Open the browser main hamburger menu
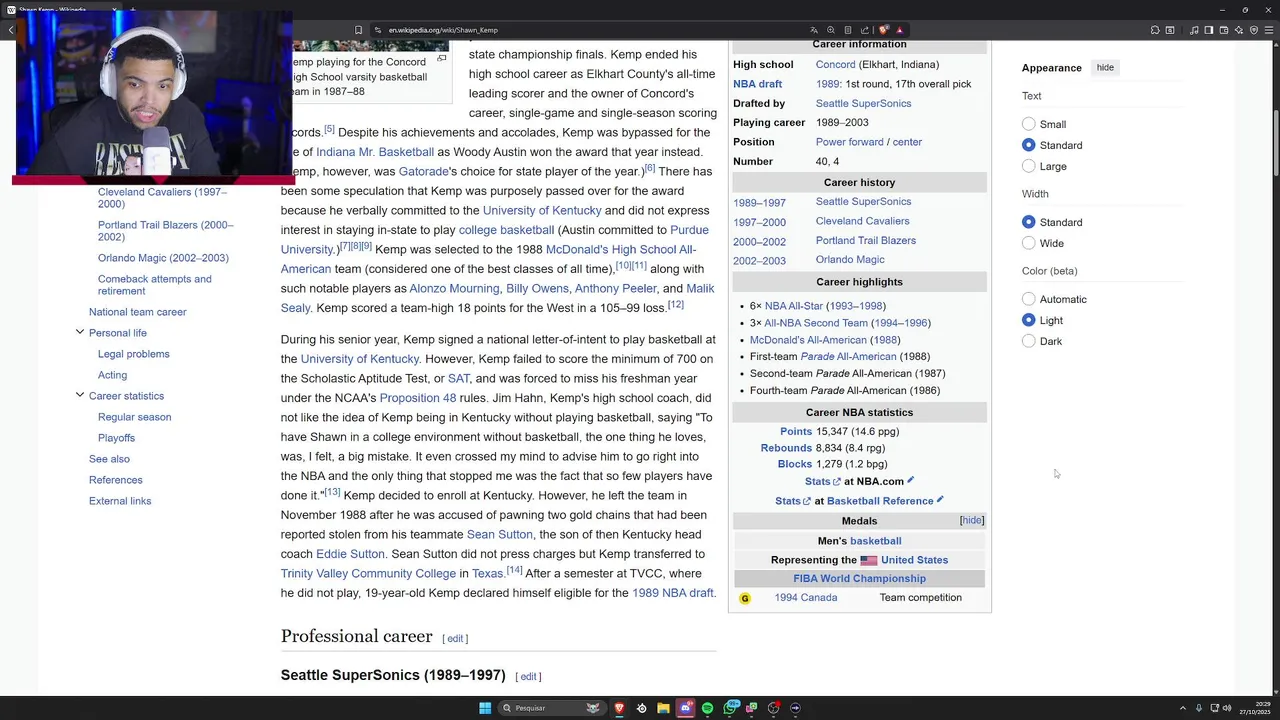 coord(1269,30)
